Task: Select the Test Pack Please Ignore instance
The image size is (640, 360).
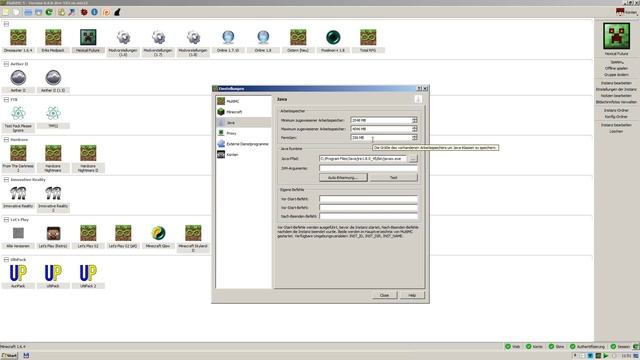Action: click(x=18, y=113)
